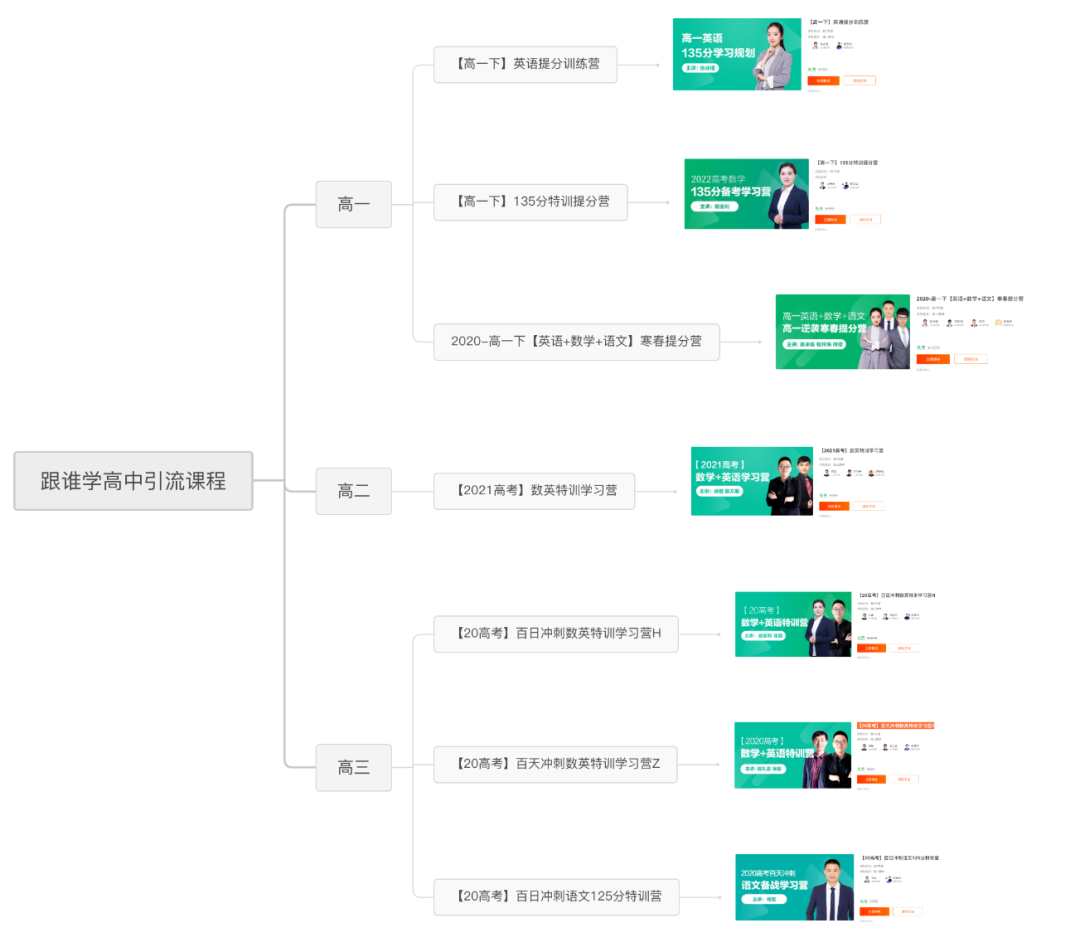Click node 【高一下】135分特训提分营
Image resolution: width=1080 pixels, height=952 pixels.
coord(530,202)
